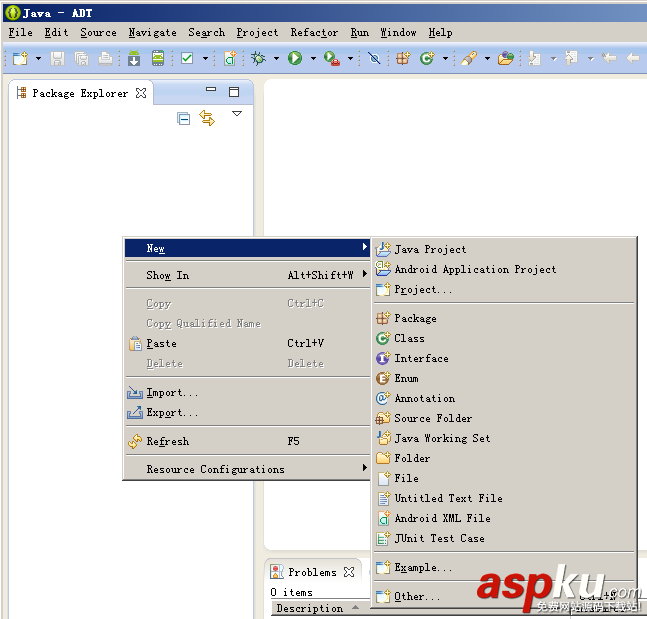This screenshot has height=619, width=647.
Task: Open the Help menu
Action: pos(440,33)
